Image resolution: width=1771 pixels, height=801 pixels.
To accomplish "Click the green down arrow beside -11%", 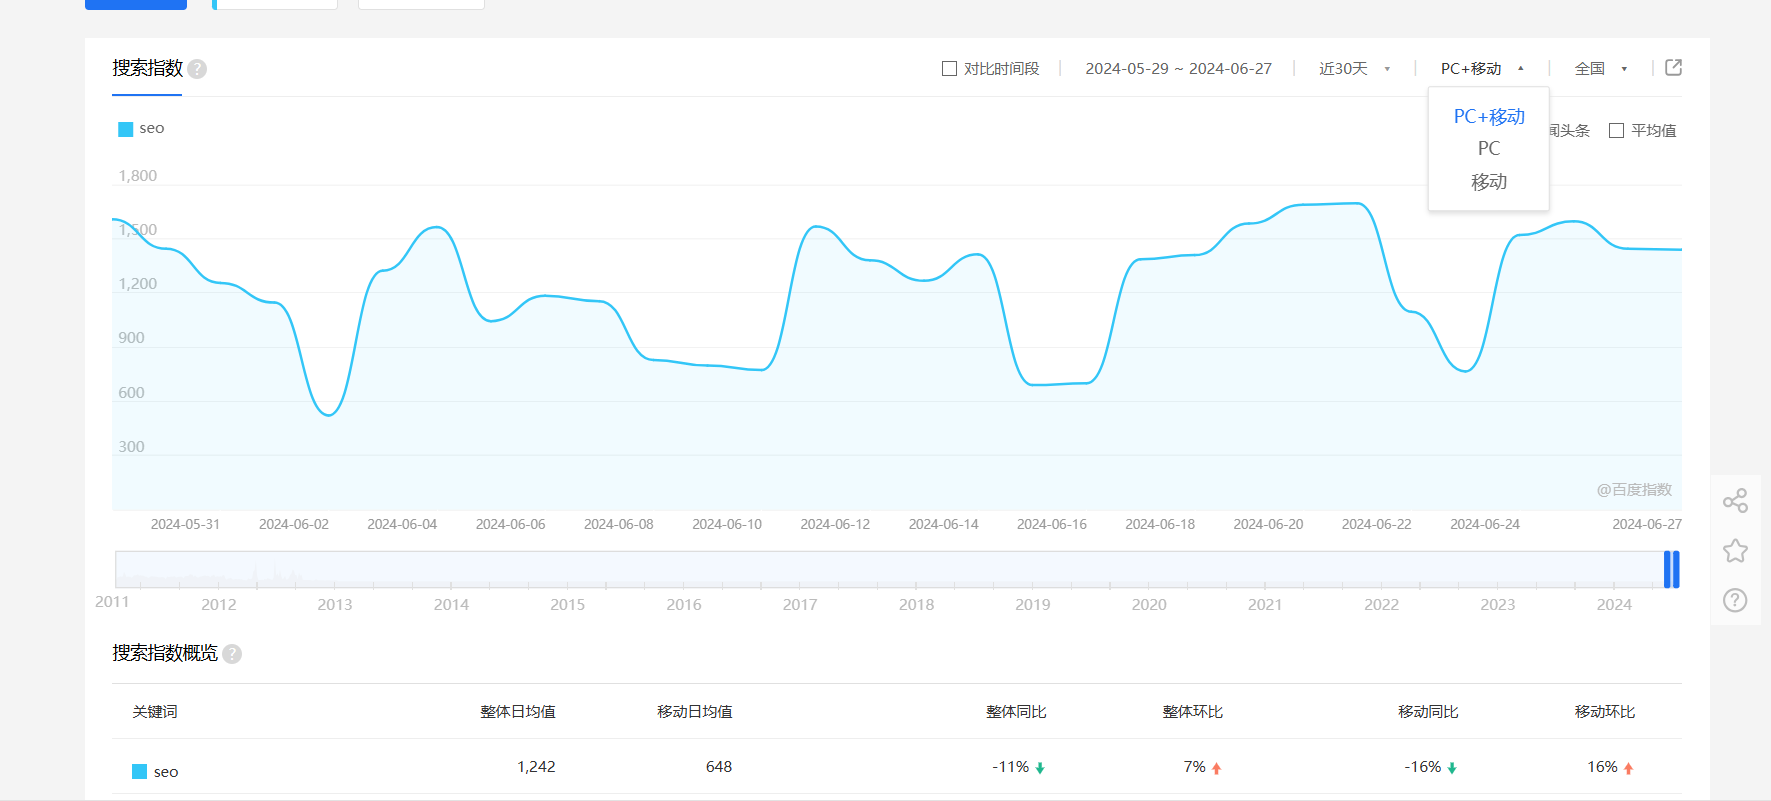I will click(x=1040, y=768).
